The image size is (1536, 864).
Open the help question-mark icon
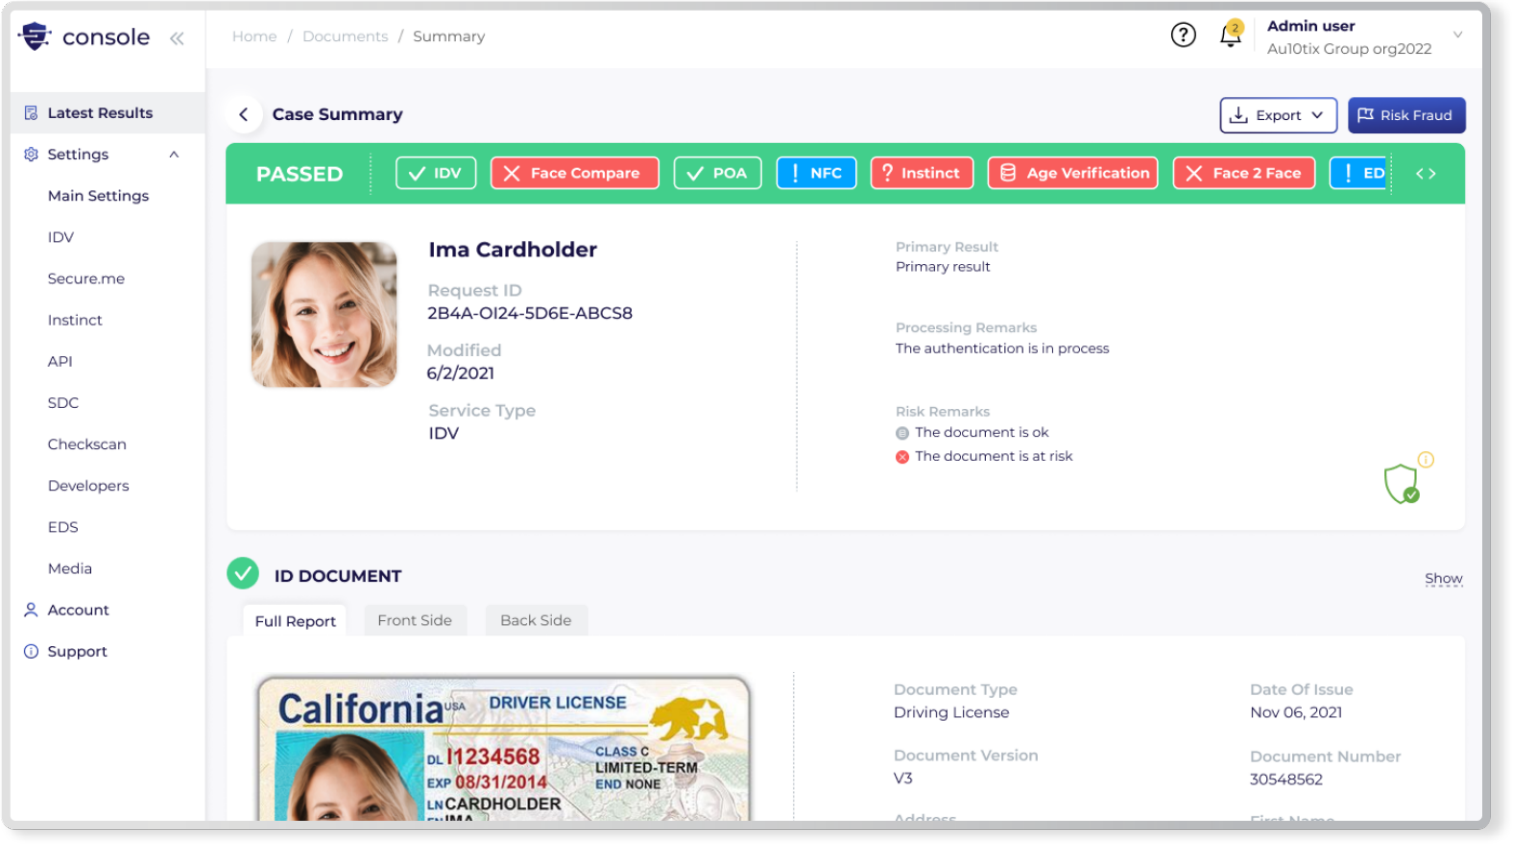tap(1183, 34)
